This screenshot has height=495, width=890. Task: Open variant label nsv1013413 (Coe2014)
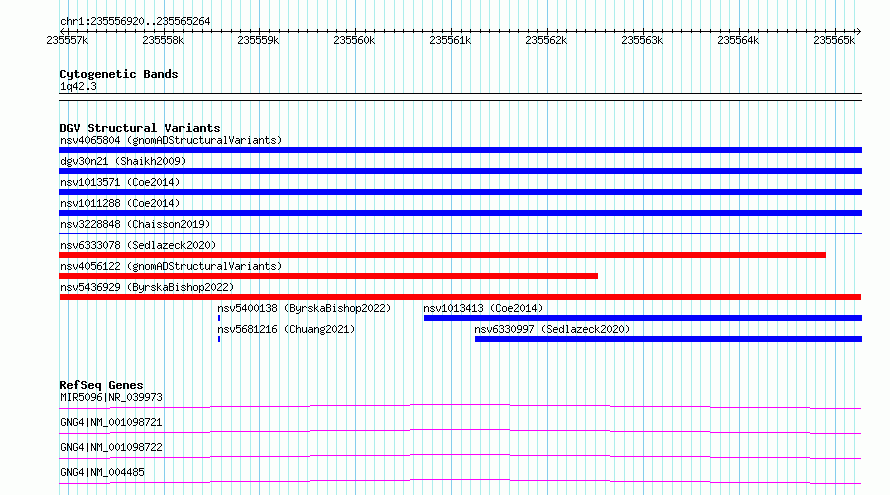coord(483,308)
